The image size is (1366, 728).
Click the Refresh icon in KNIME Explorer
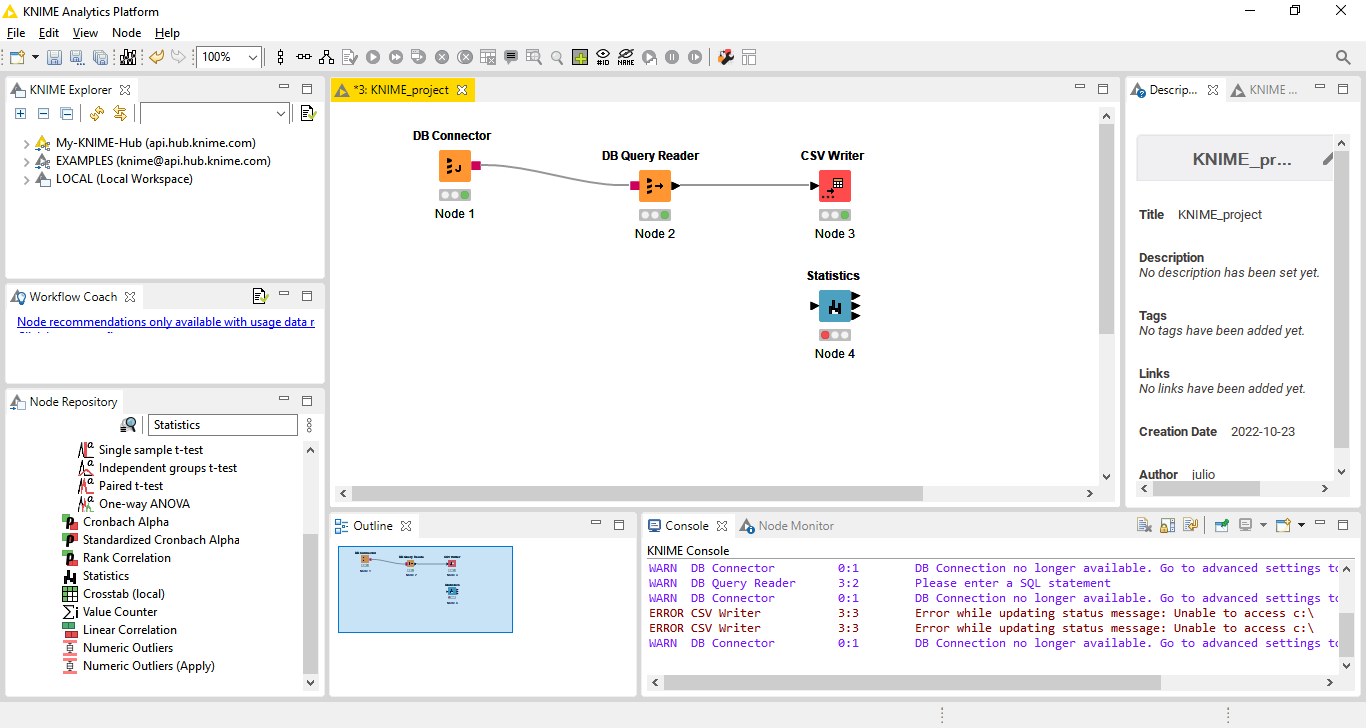(x=97, y=114)
